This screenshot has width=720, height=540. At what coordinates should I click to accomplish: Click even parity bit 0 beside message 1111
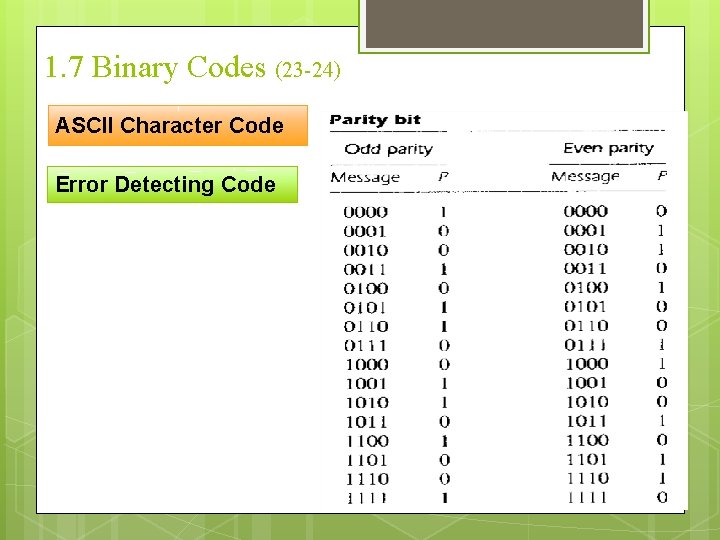[662, 497]
